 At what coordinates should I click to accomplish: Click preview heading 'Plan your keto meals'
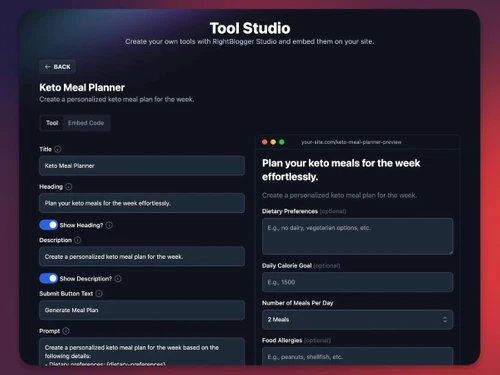(x=341, y=170)
